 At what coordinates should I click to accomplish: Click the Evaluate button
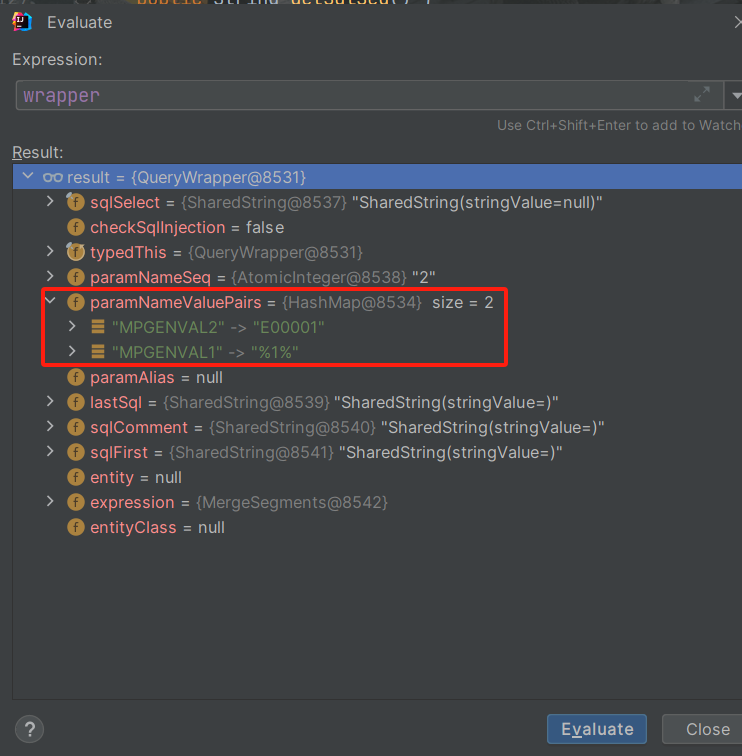click(x=597, y=729)
